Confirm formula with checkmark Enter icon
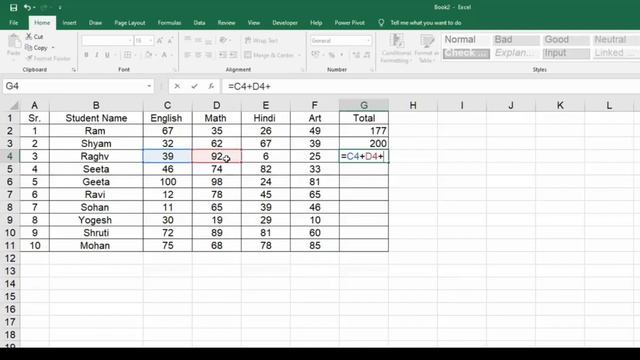 (x=194, y=86)
